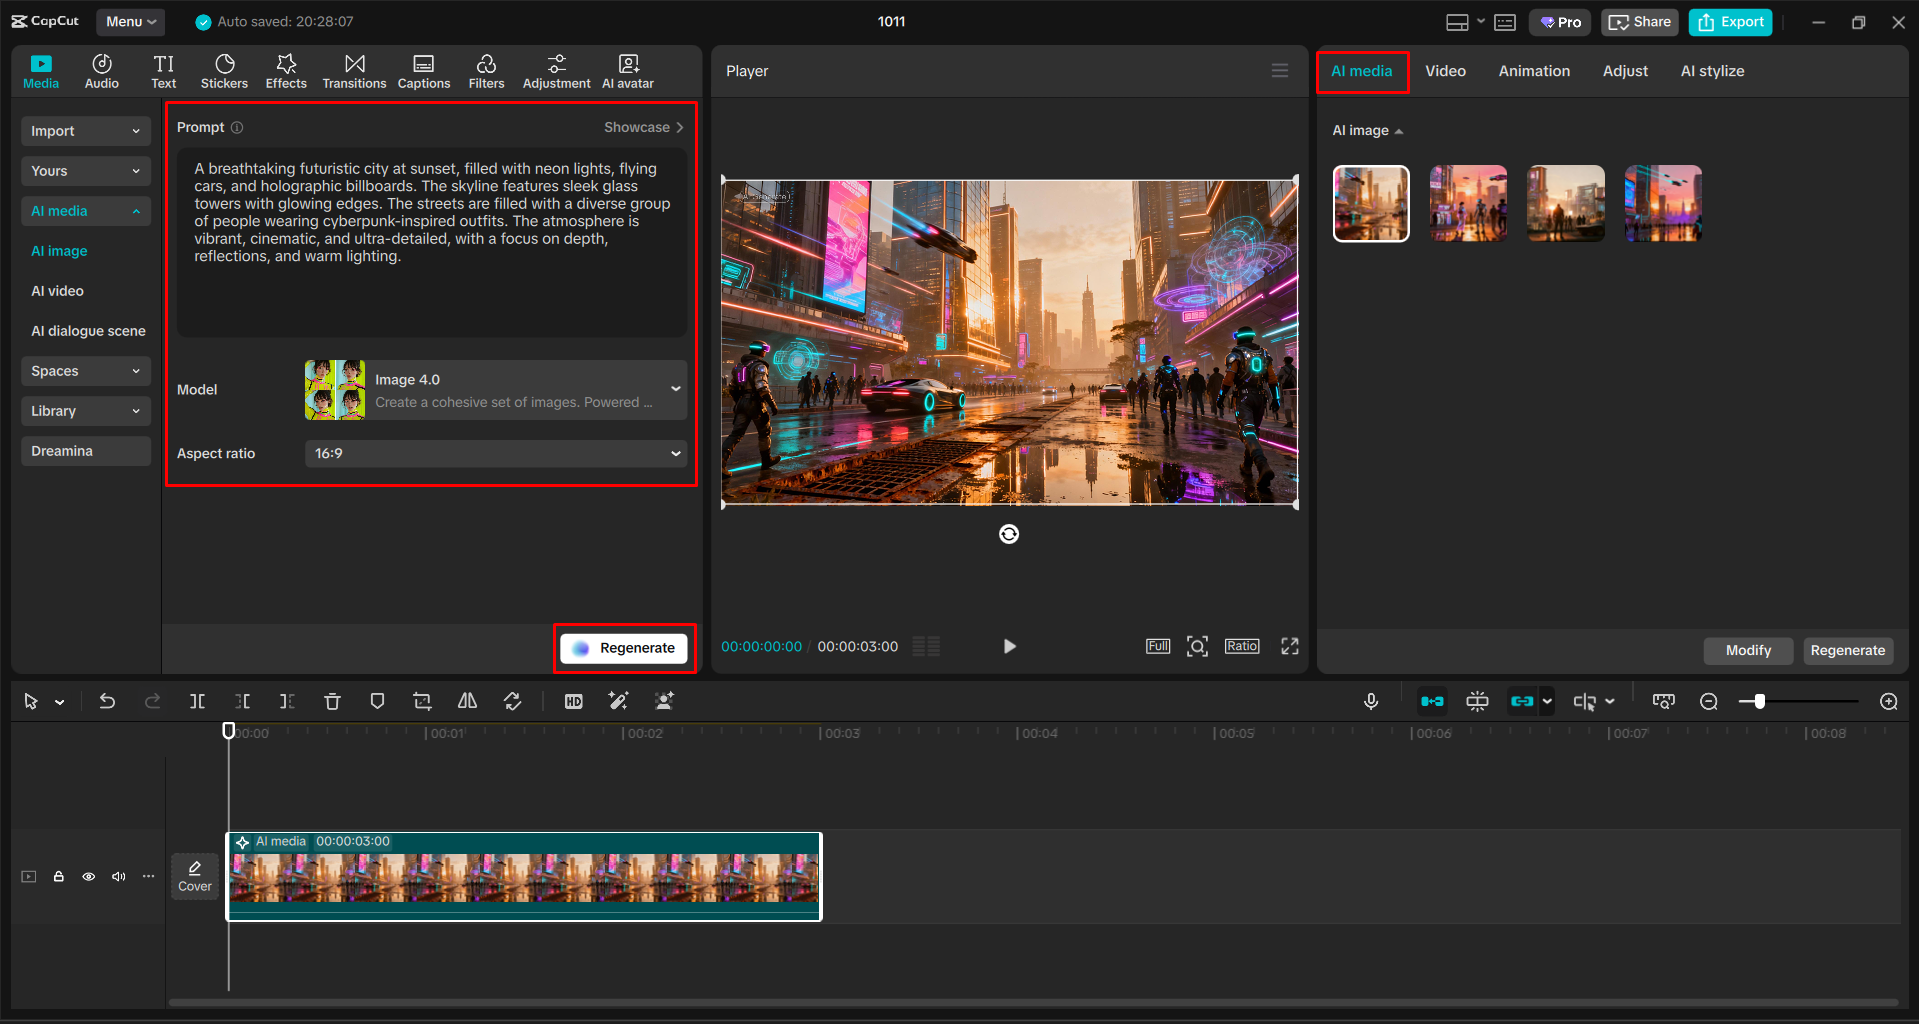This screenshot has width=1919, height=1024.
Task: Open the Transitions panel
Action: (x=354, y=70)
